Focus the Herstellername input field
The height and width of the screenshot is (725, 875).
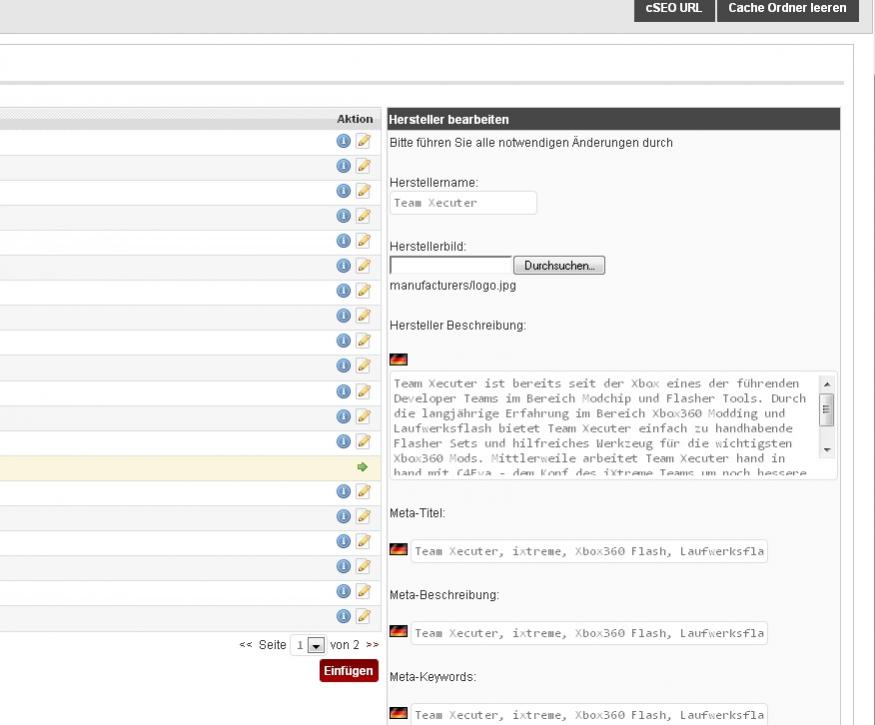[x=463, y=203]
